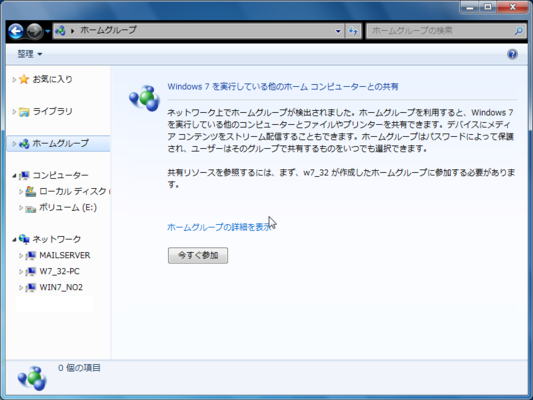
Task: Click the ホームグループ icon in the sidebar
Action: pyautogui.click(x=24, y=143)
